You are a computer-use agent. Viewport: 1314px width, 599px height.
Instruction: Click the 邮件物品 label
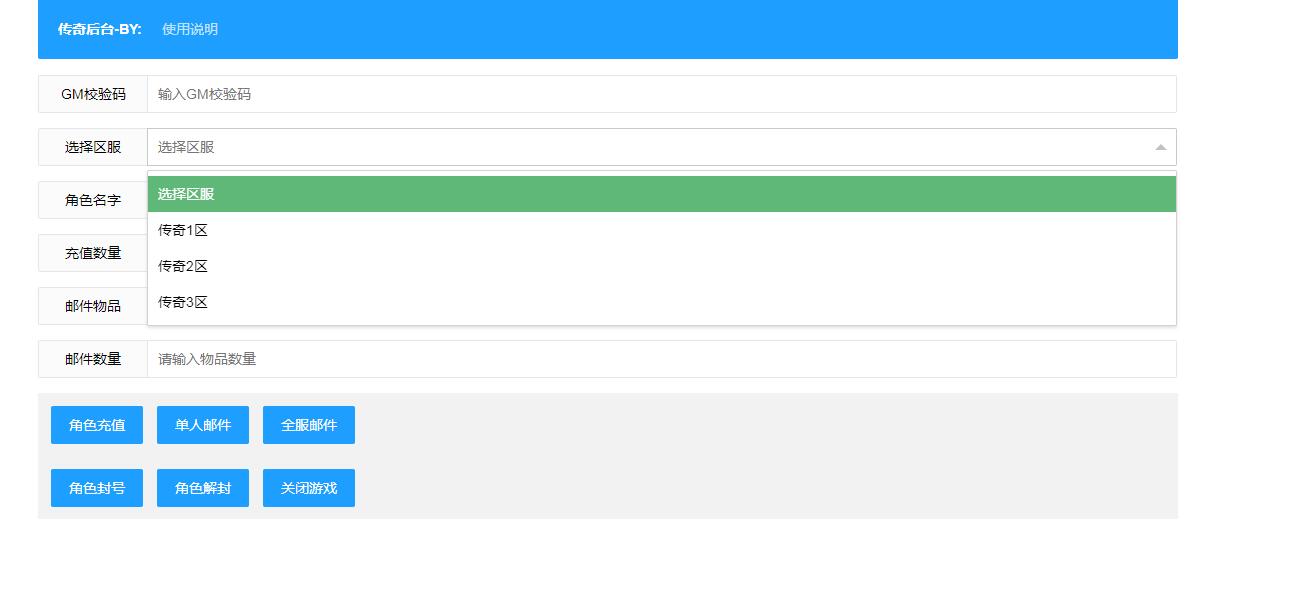click(x=93, y=306)
